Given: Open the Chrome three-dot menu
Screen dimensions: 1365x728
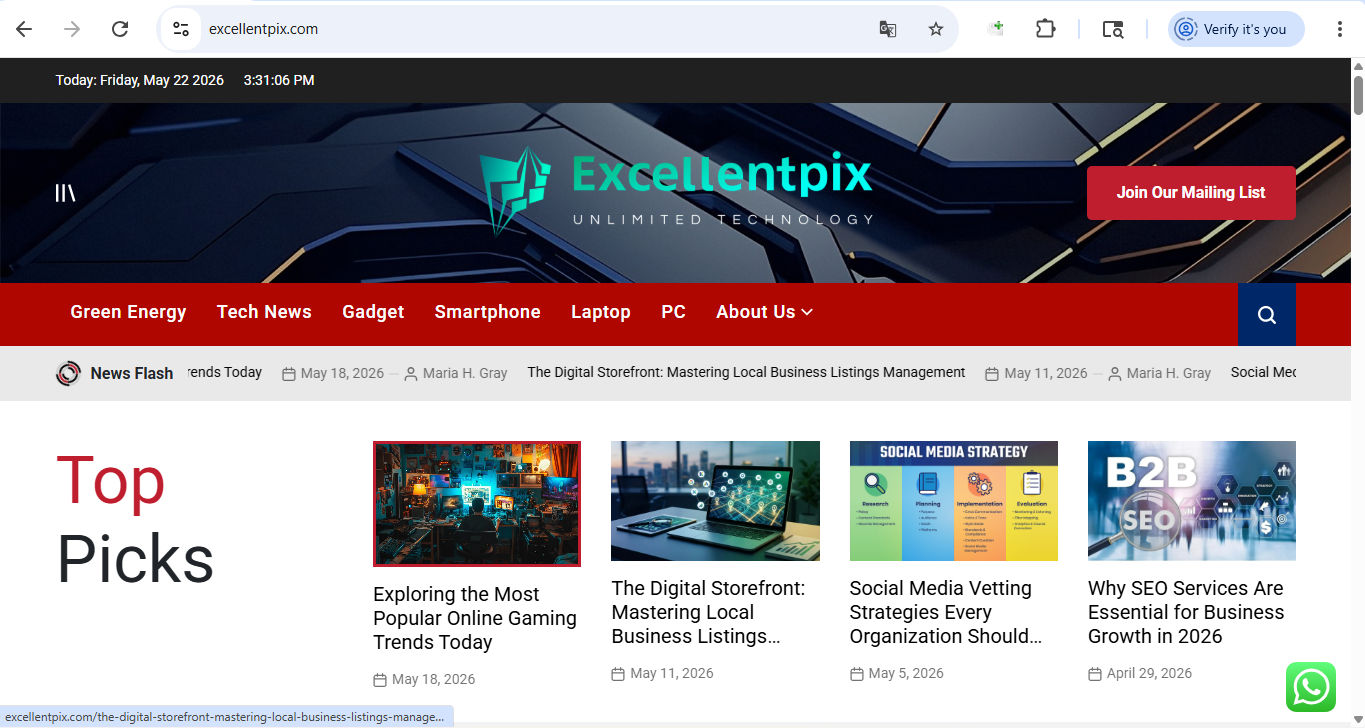Looking at the screenshot, I should 1339,29.
